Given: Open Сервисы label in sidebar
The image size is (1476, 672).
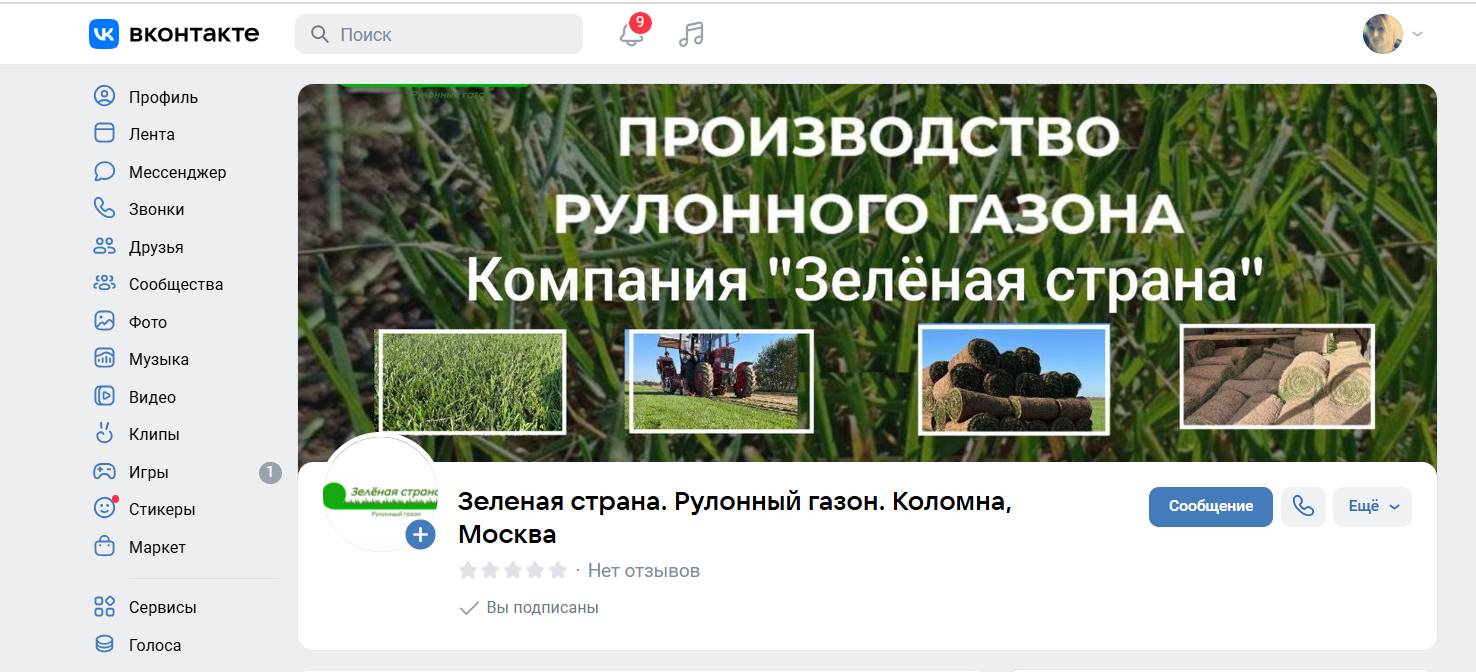Looking at the screenshot, I should coord(163,607).
